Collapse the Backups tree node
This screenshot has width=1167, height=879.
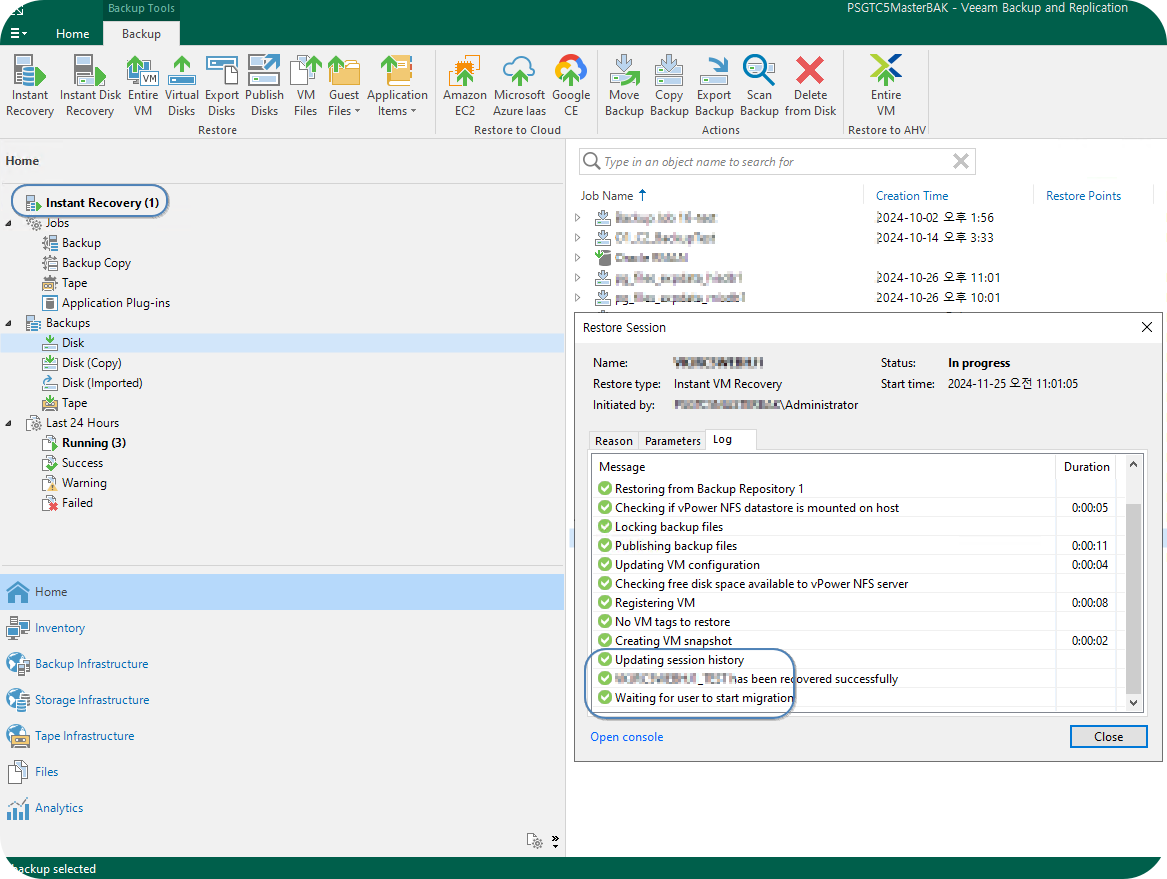pyautogui.click(x=9, y=323)
